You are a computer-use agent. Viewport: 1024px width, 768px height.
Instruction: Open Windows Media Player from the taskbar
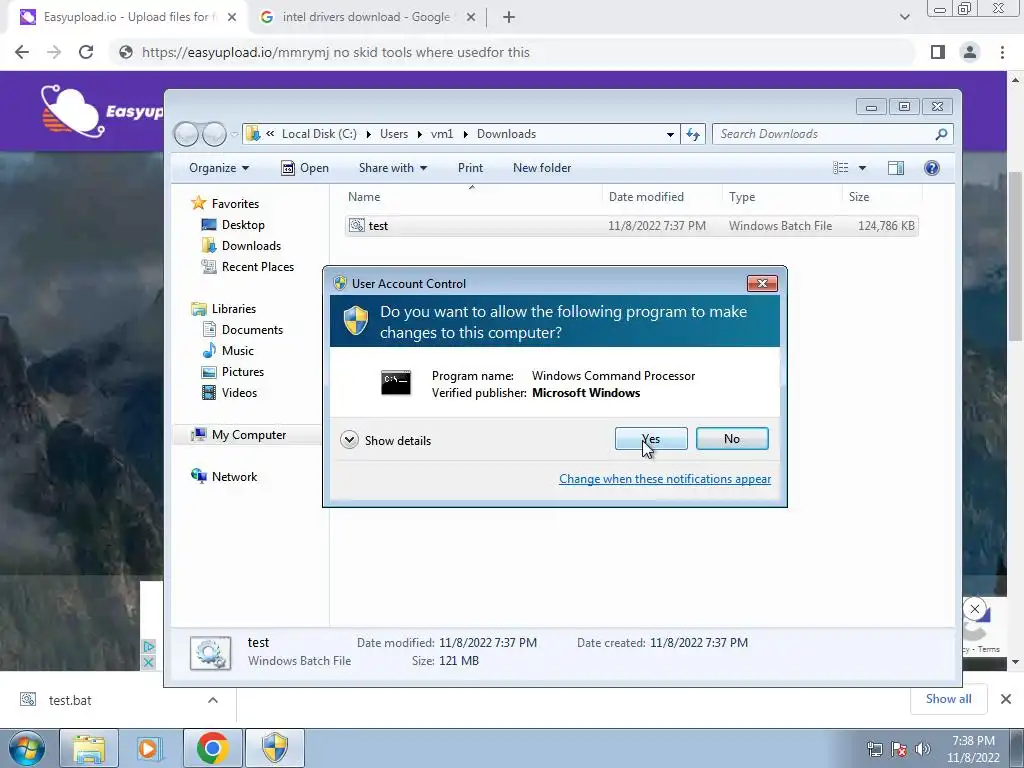[x=149, y=748]
